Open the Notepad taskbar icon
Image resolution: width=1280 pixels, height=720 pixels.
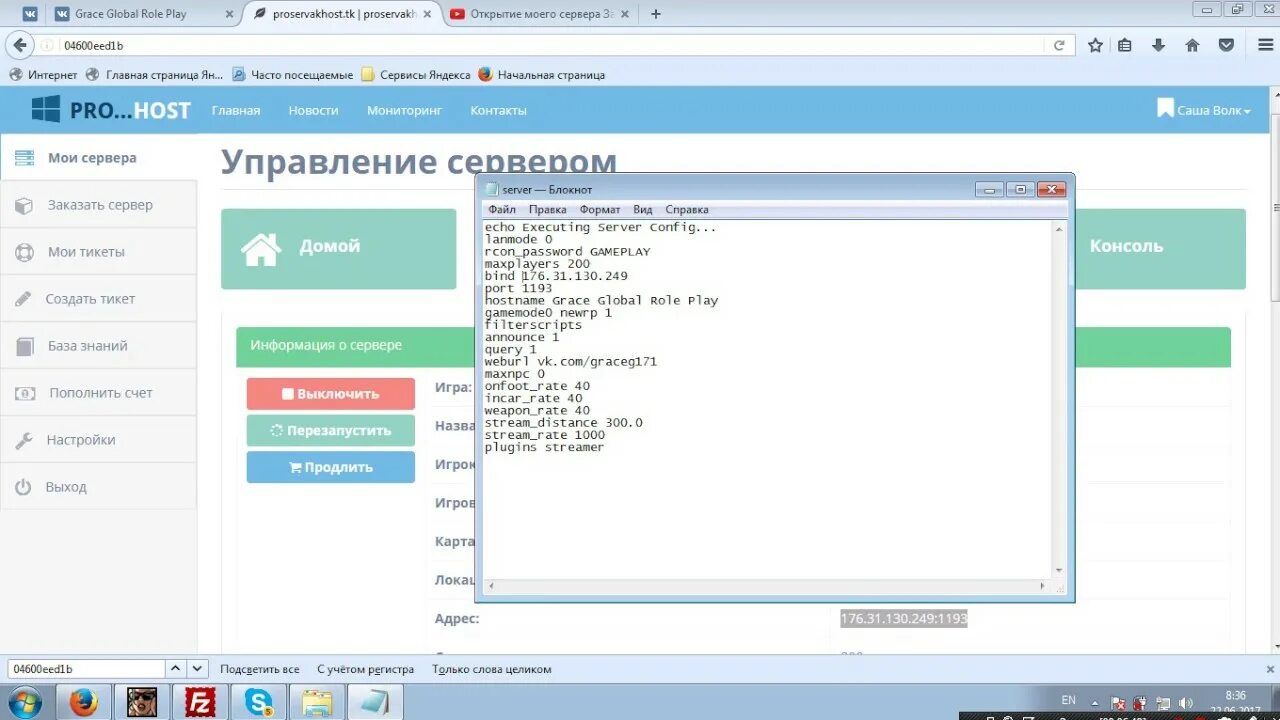point(374,702)
